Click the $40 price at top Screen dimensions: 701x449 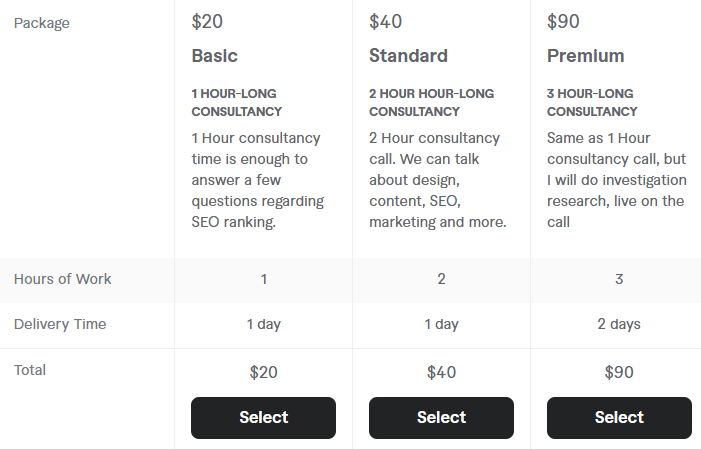coord(385,21)
